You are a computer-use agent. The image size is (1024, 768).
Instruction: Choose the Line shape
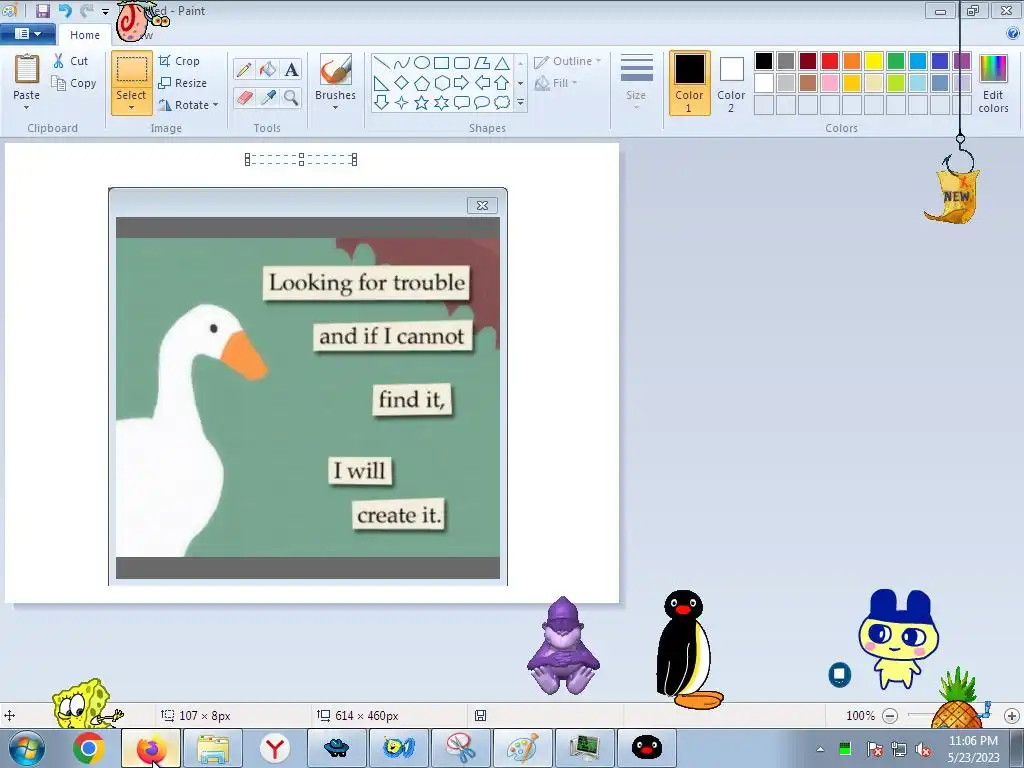pyautogui.click(x=382, y=63)
